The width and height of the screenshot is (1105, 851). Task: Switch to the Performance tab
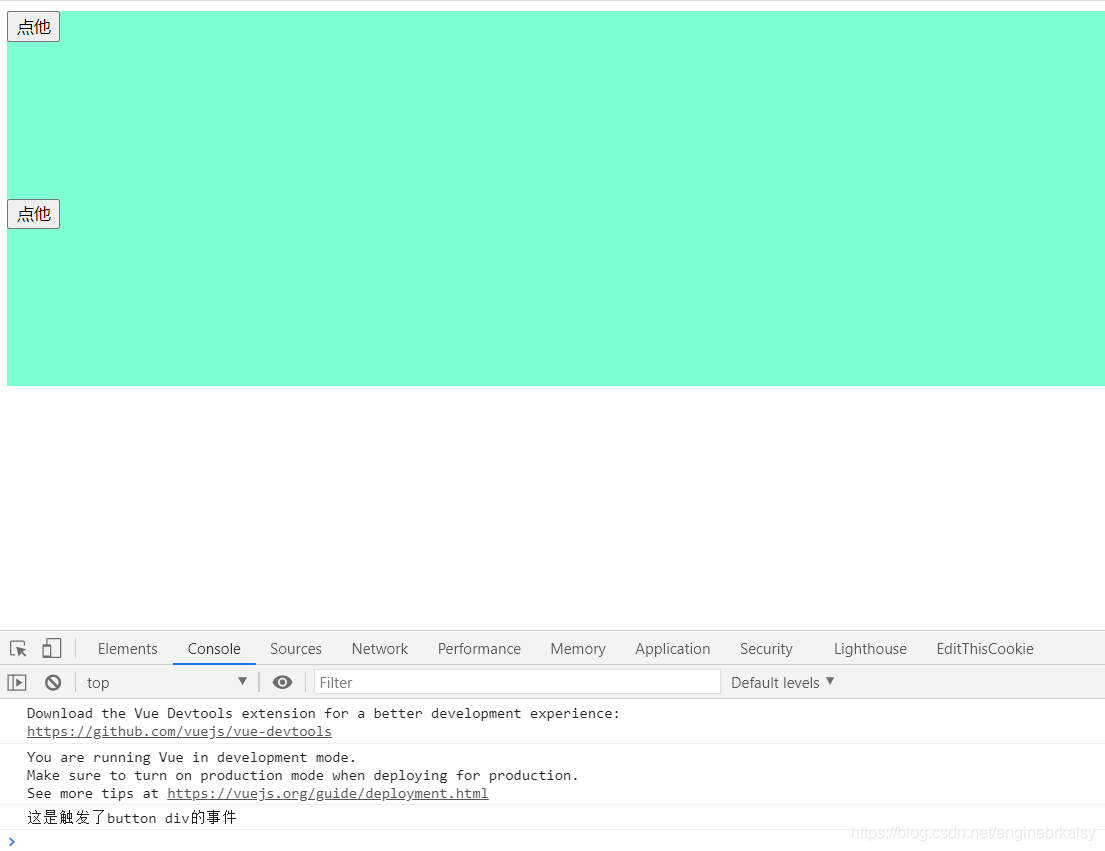pos(479,649)
